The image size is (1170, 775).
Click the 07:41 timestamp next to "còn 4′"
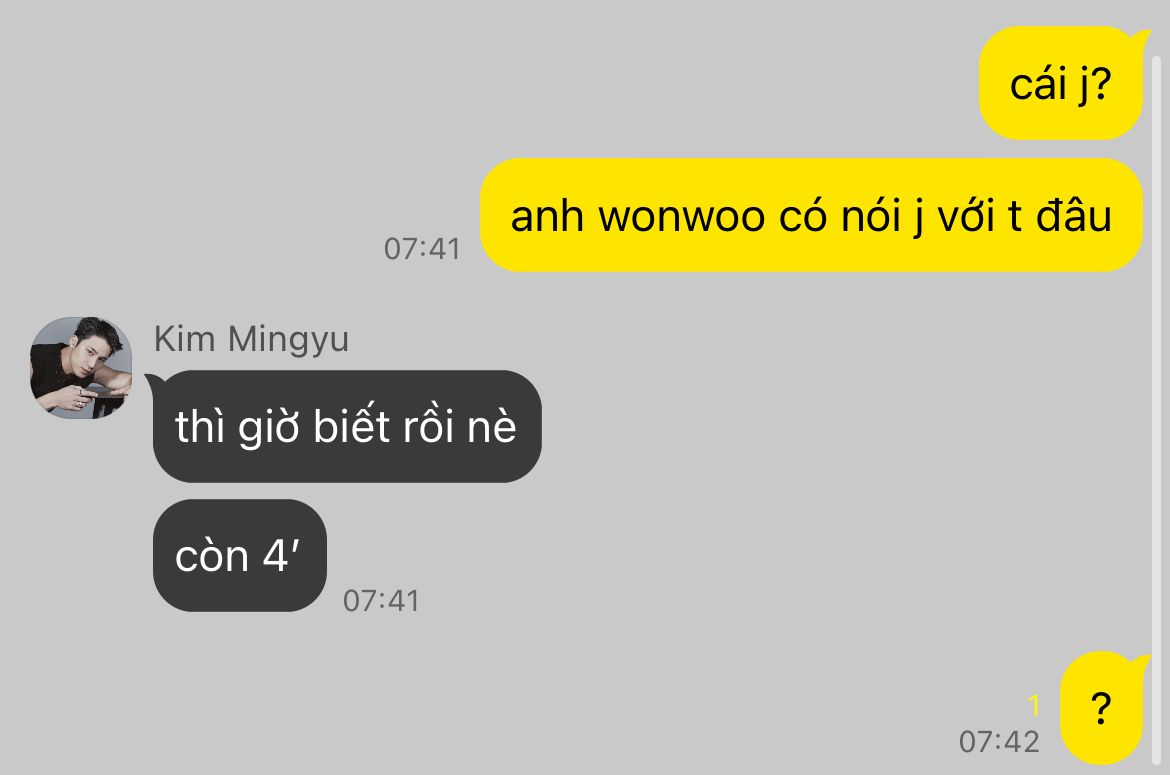click(381, 600)
